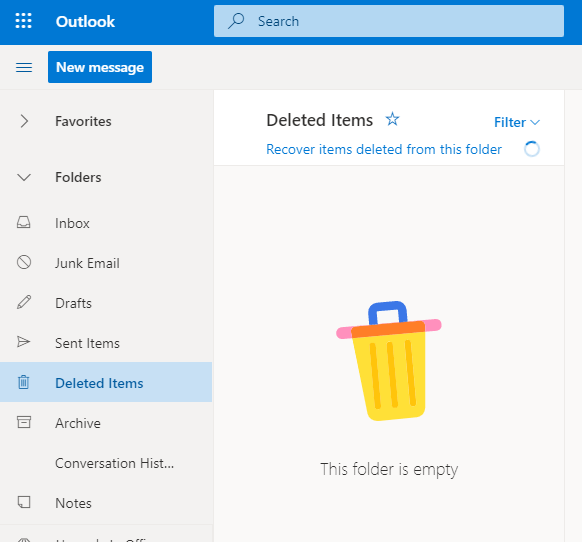The height and width of the screenshot is (542, 582).
Task: Collapse the Folders section chevron
Action: coord(24,177)
